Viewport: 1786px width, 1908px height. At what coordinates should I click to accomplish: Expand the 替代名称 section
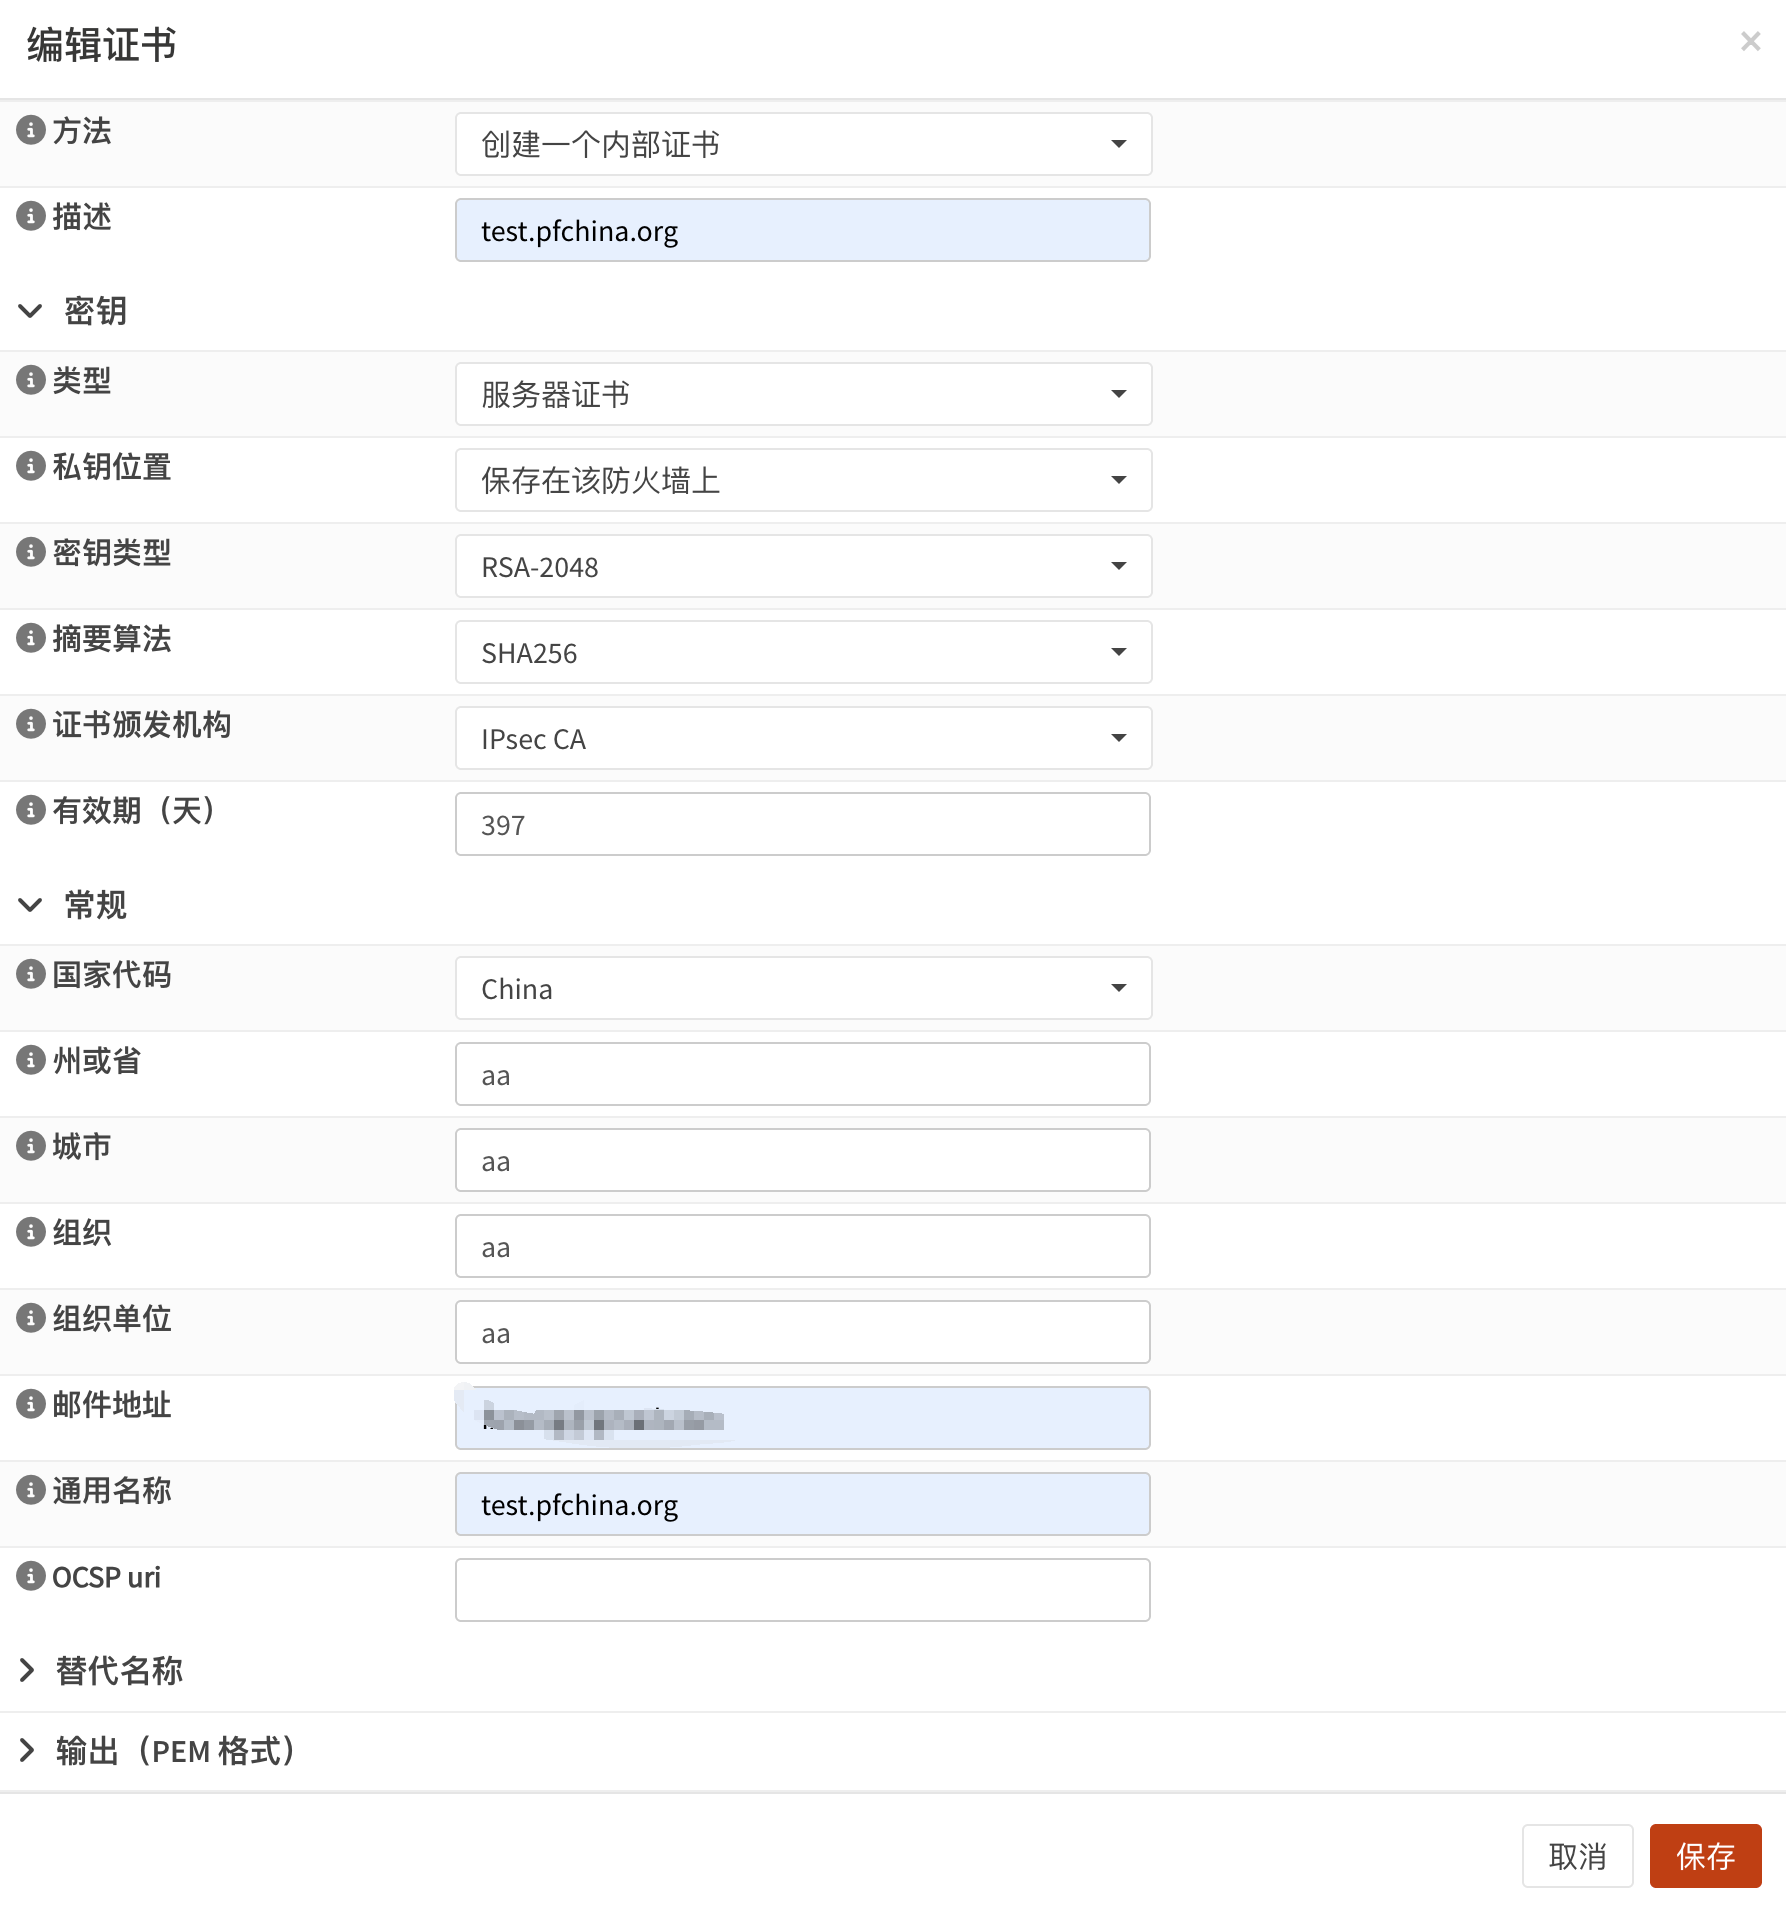pos(28,1670)
